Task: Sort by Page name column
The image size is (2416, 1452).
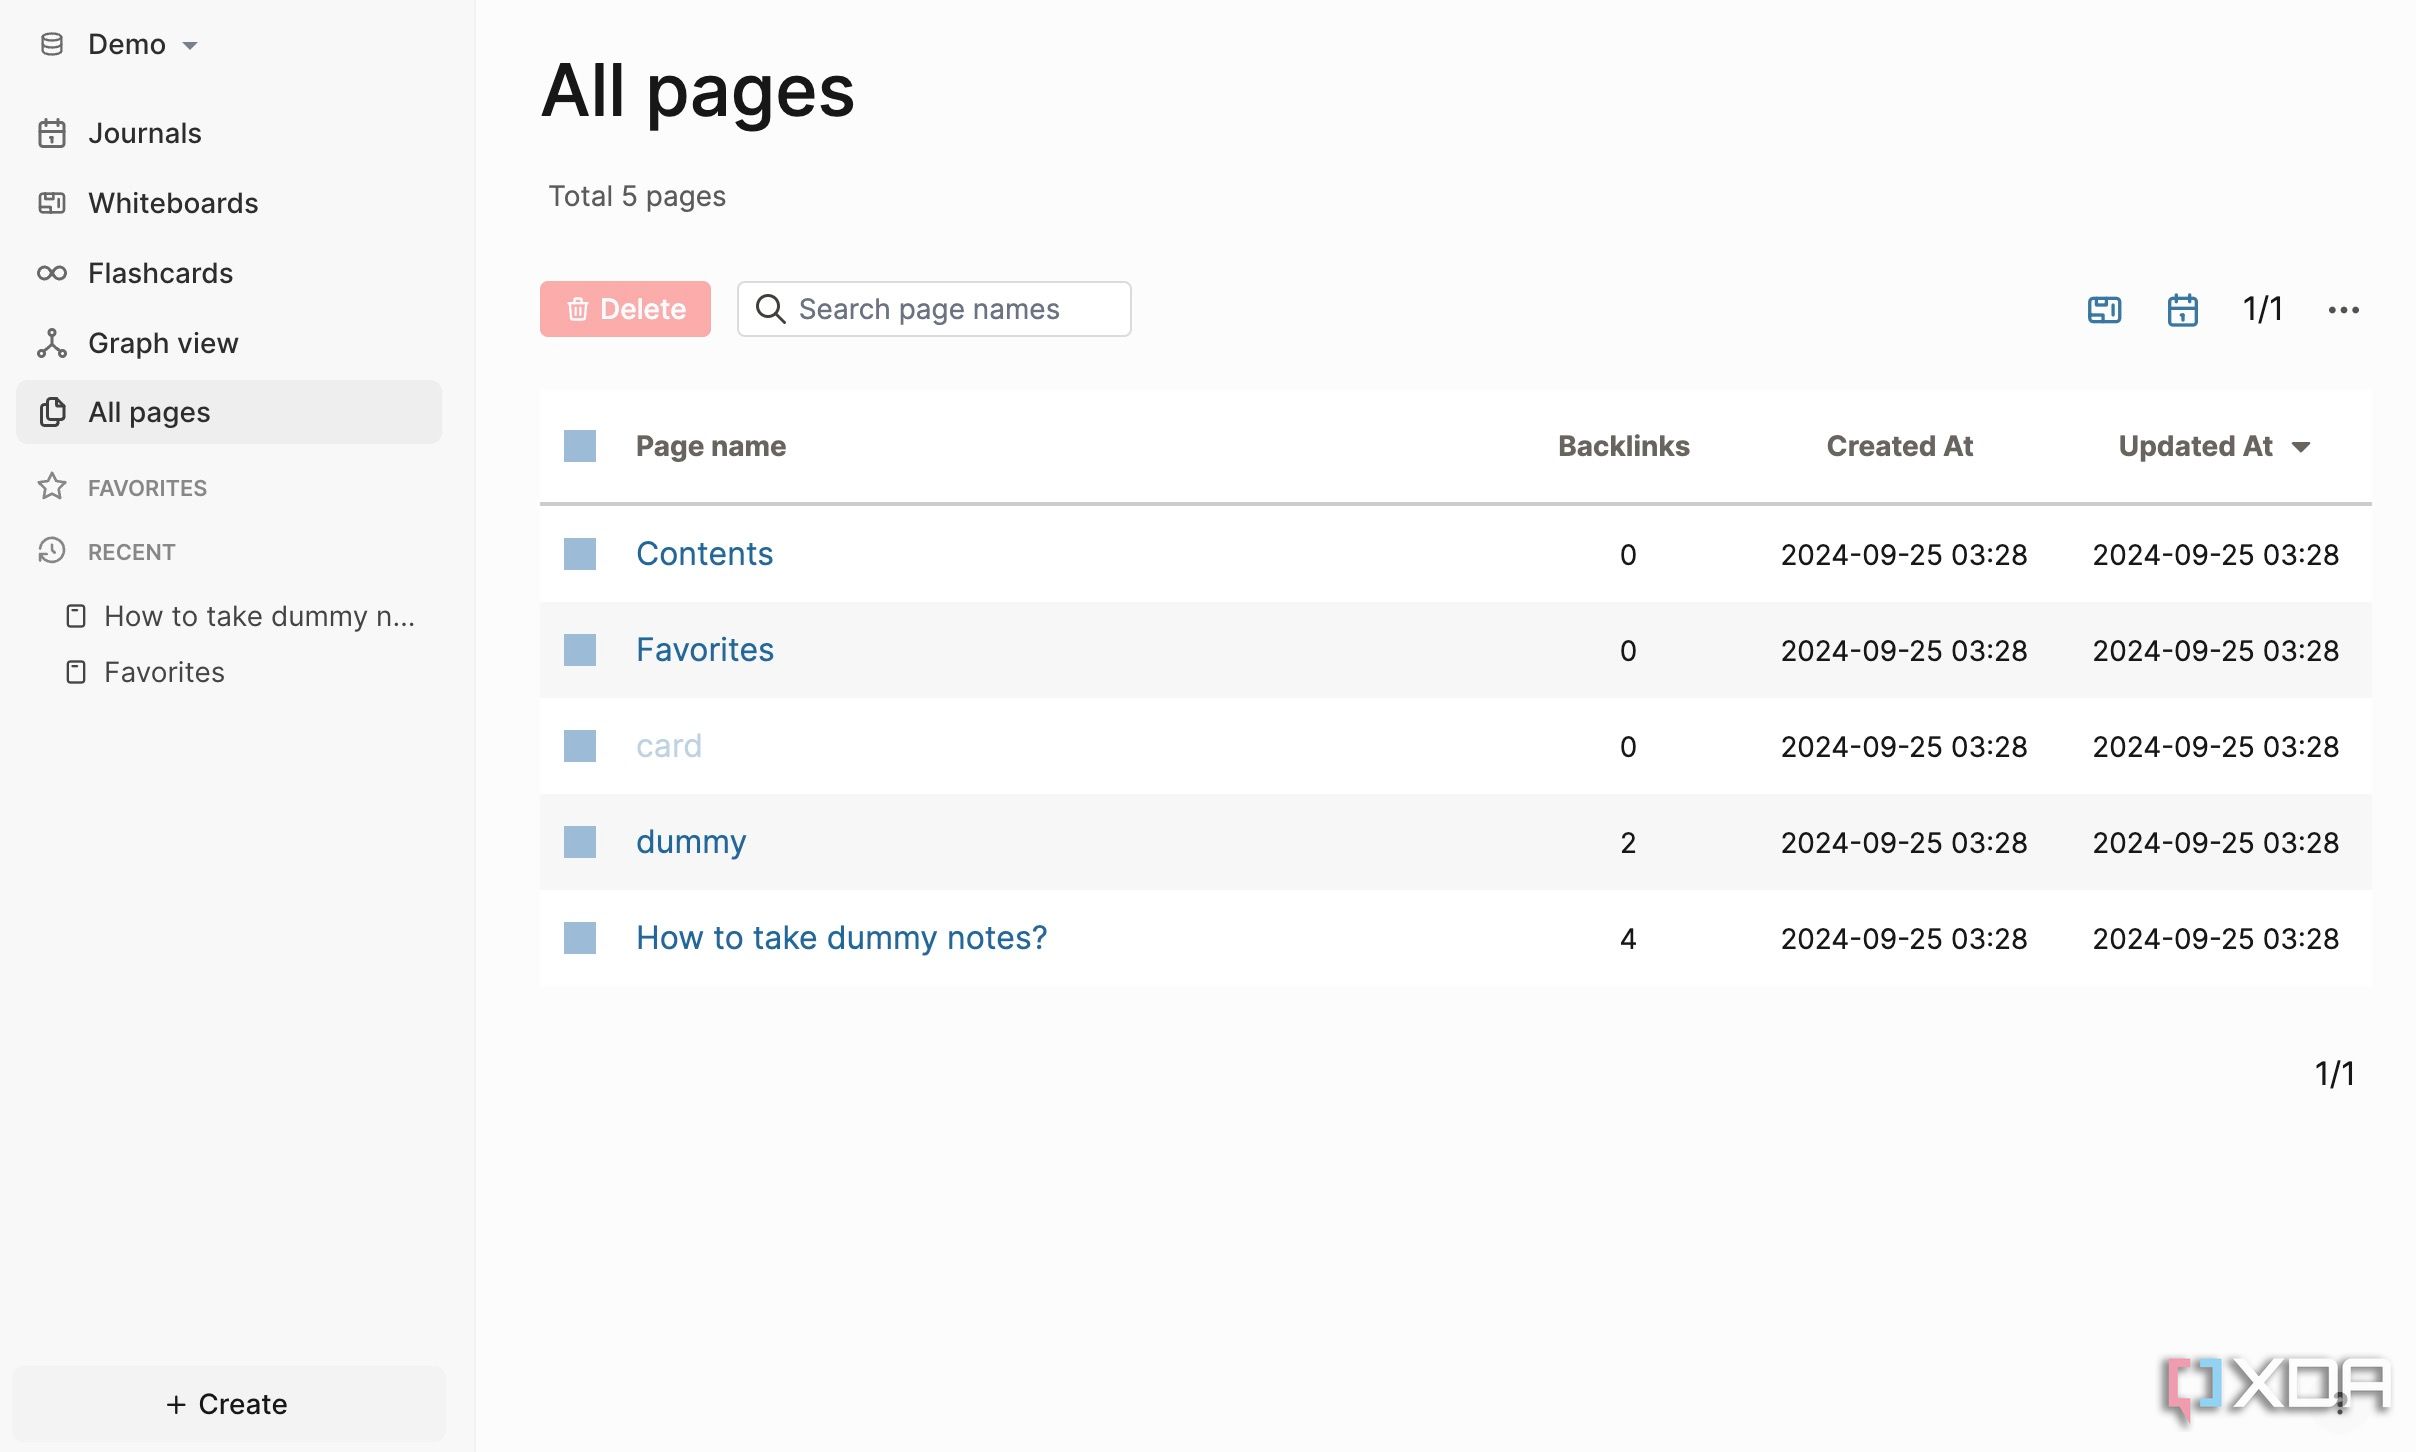Action: click(711, 446)
